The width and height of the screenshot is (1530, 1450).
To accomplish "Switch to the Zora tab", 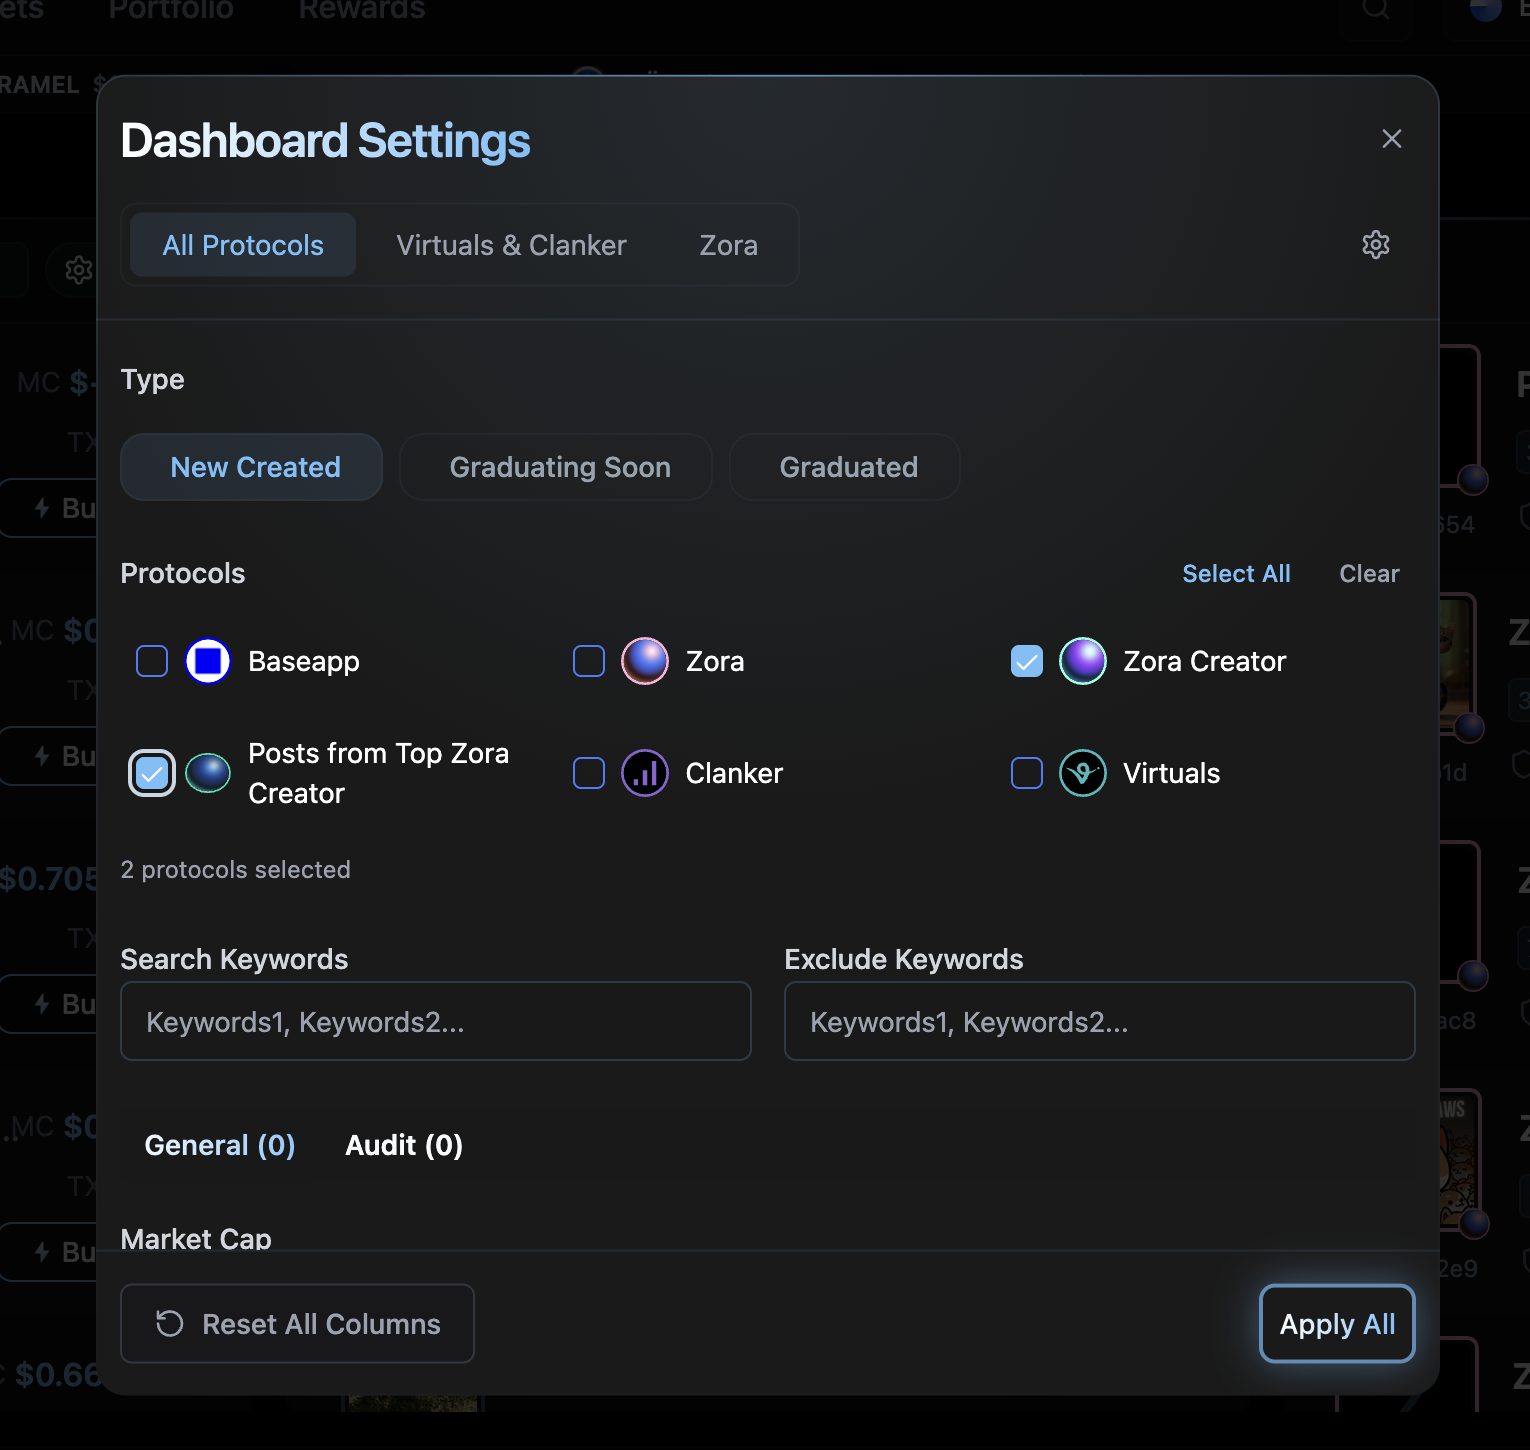I will (728, 245).
